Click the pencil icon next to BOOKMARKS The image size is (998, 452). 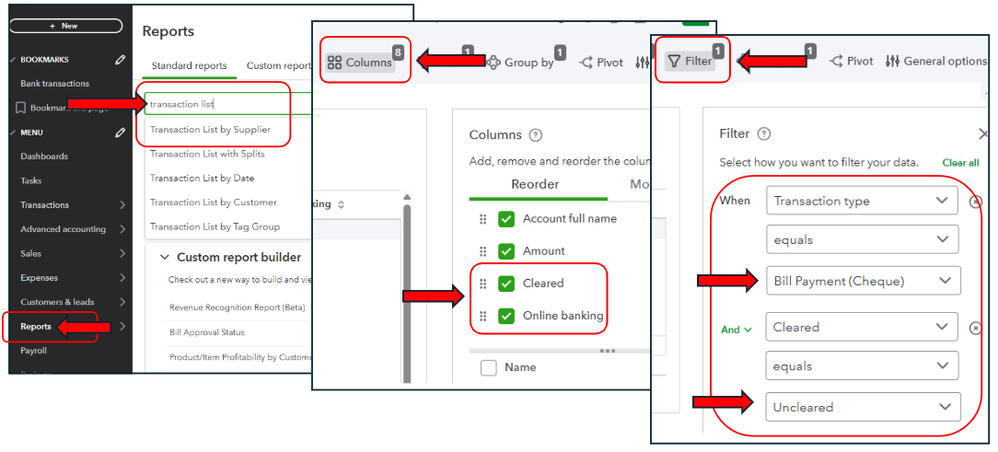tap(120, 60)
